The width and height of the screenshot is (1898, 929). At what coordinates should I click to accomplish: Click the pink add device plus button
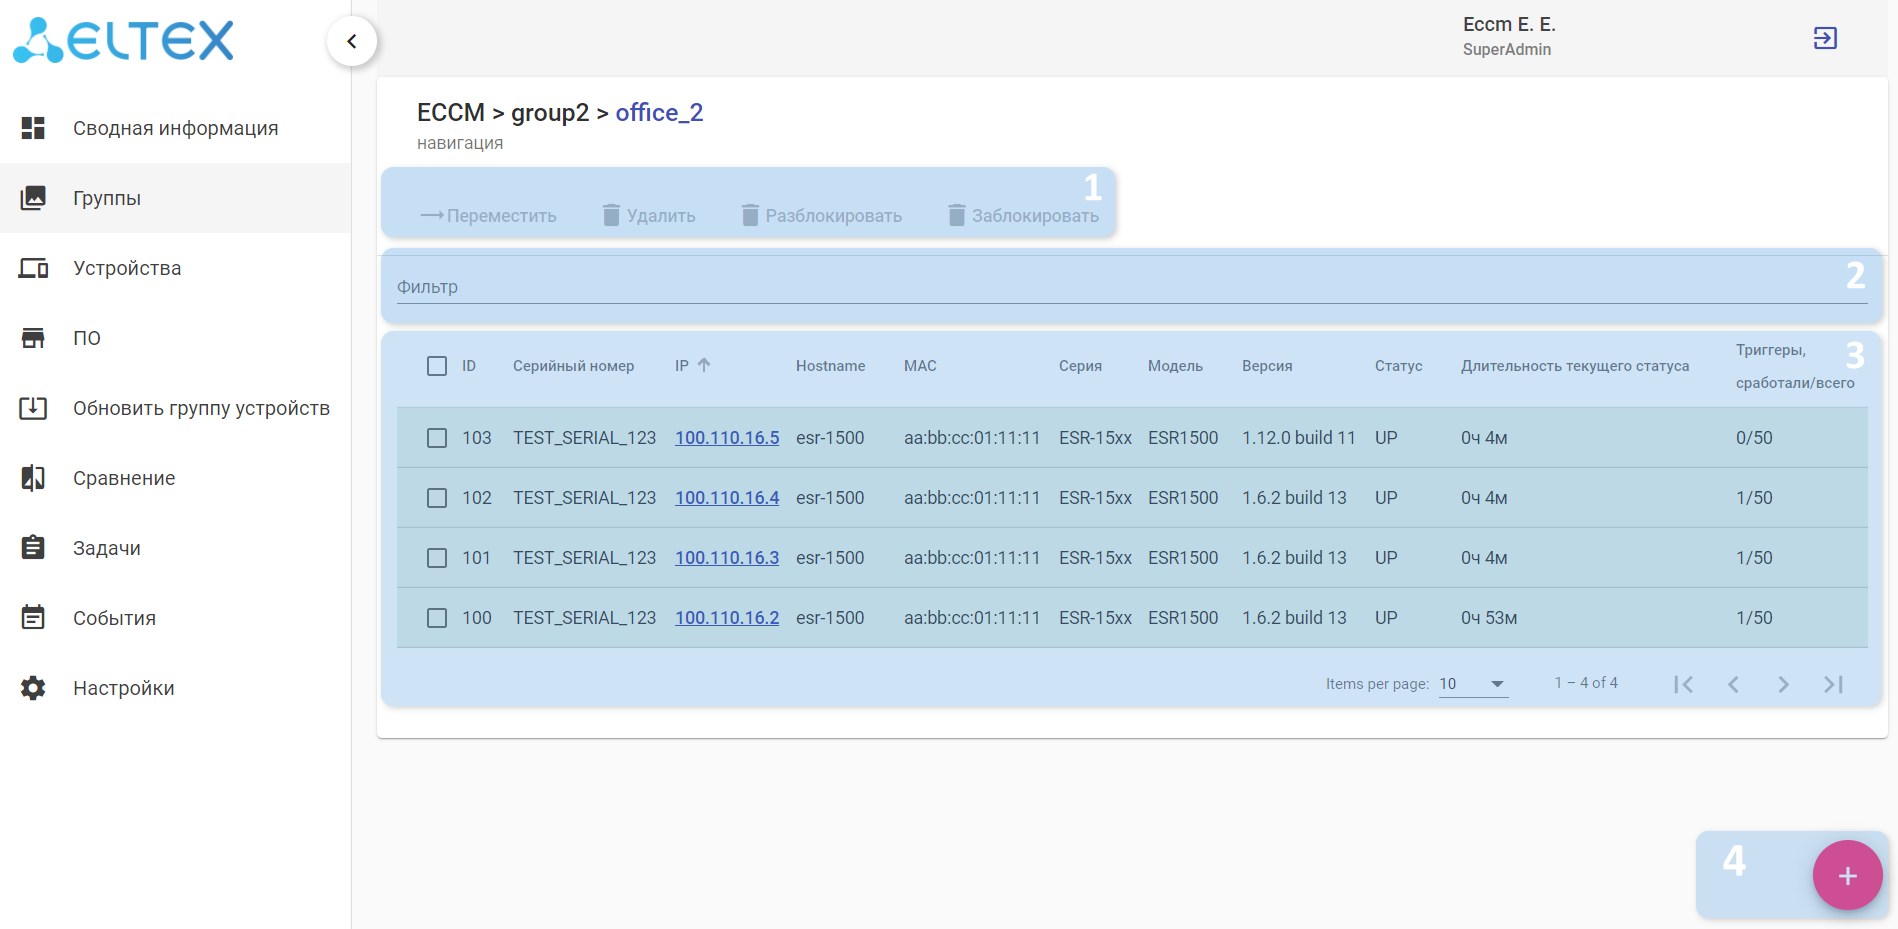1847,875
